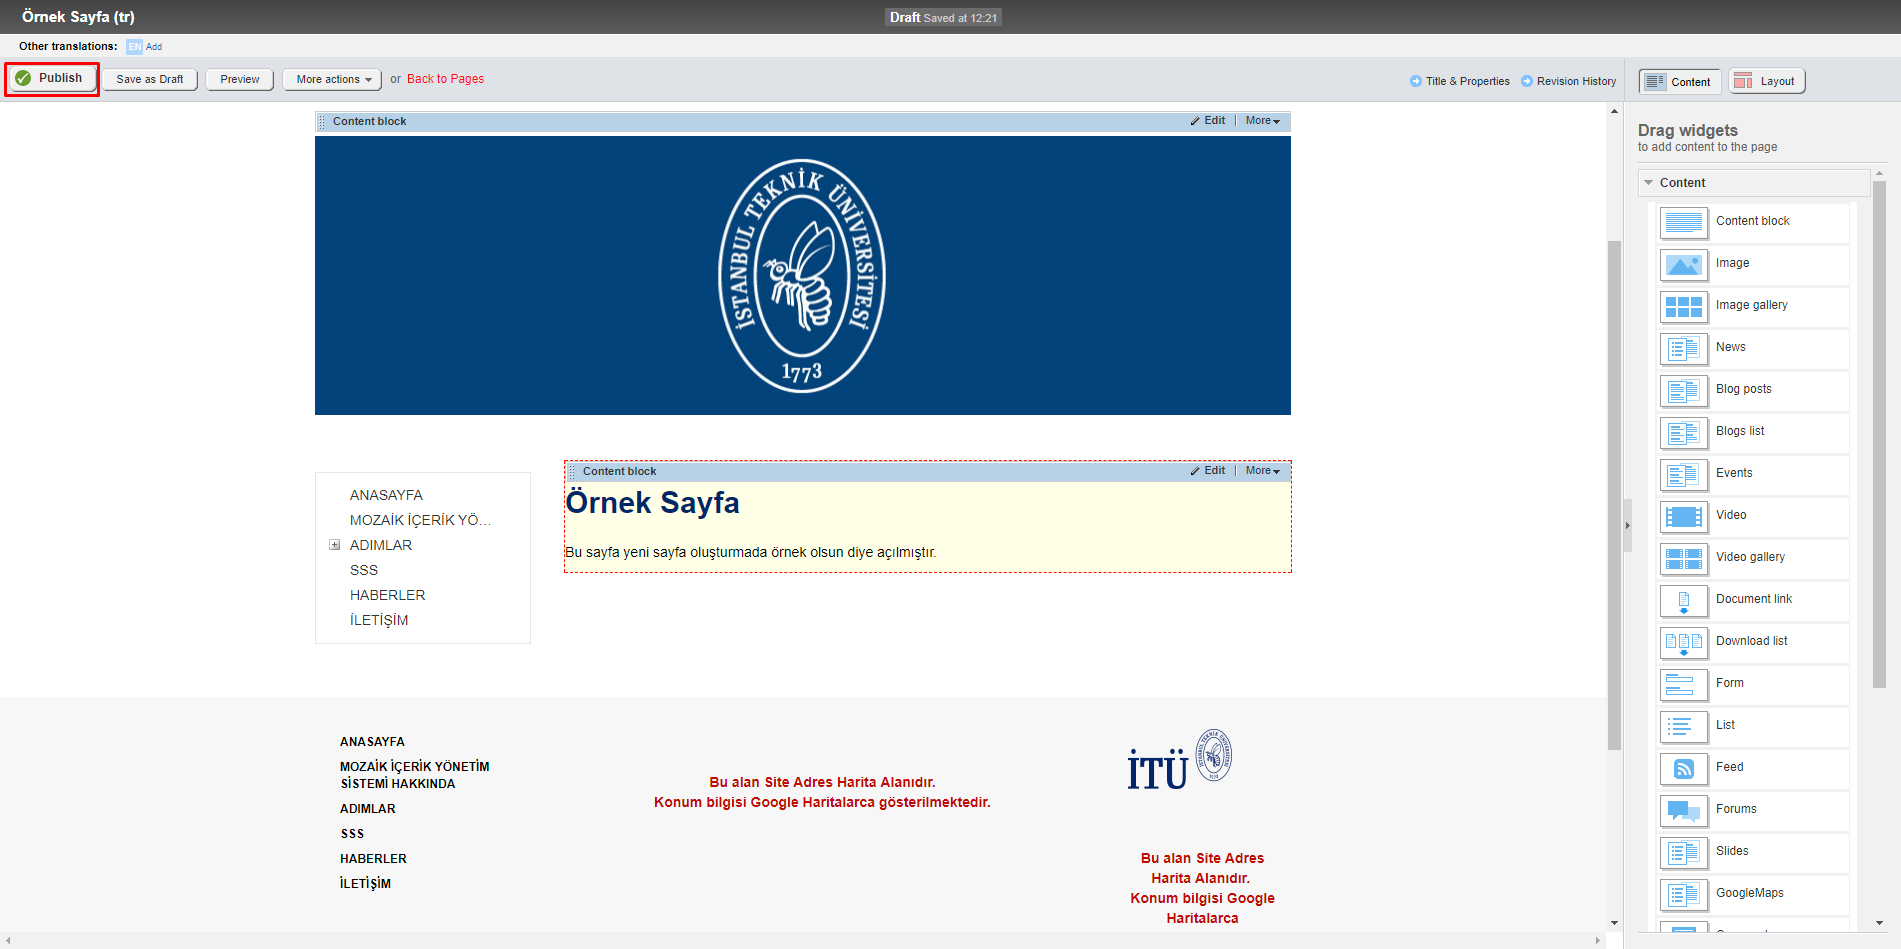Select the Image widget icon
The width and height of the screenshot is (1901, 949).
pyautogui.click(x=1684, y=264)
